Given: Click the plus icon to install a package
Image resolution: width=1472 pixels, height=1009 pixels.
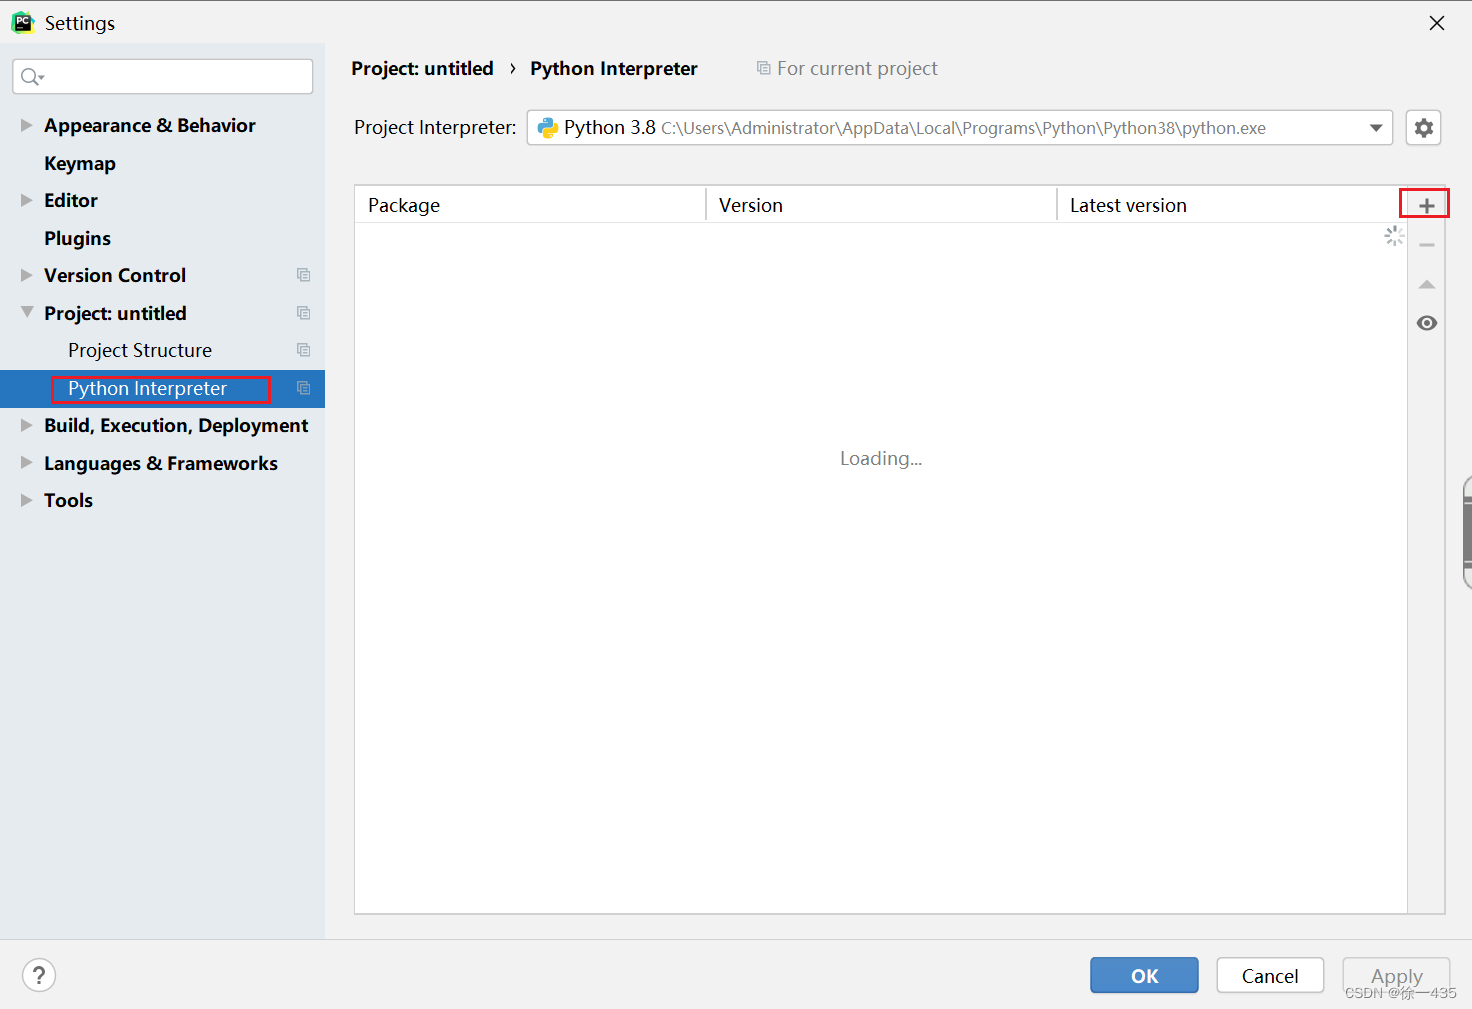Looking at the screenshot, I should tap(1426, 205).
